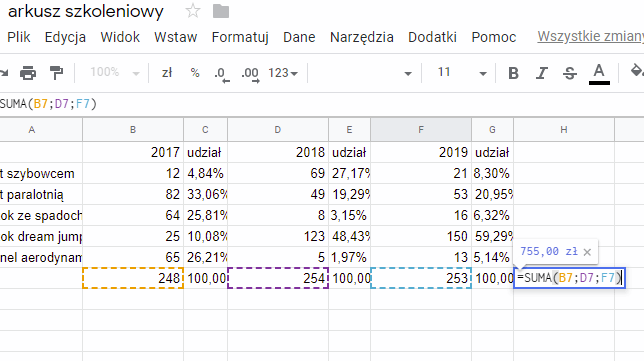Open the Dane menu
Image resolution: width=644 pixels, height=361 pixels.
[299, 37]
